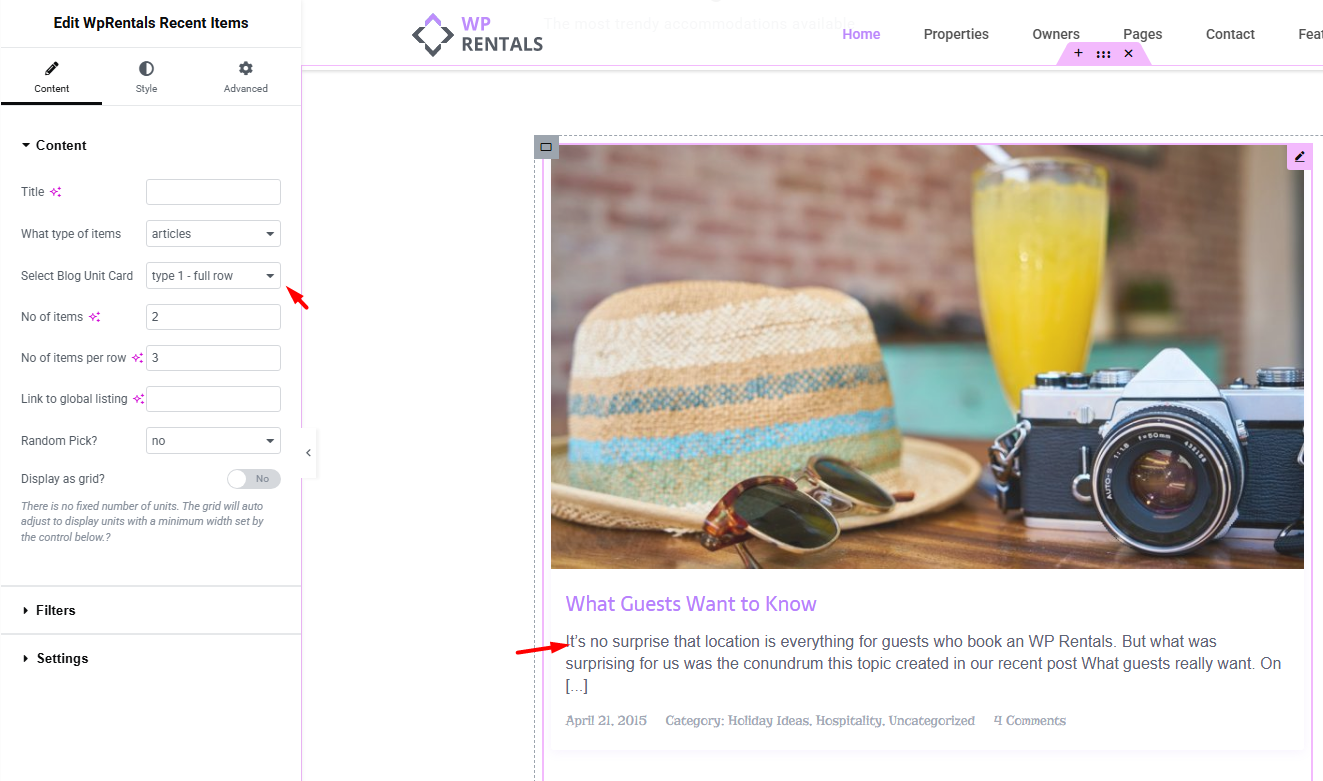The height and width of the screenshot is (781, 1323).
Task: Click the AI sparkle icon next to Link to global listing
Action: tap(139, 399)
